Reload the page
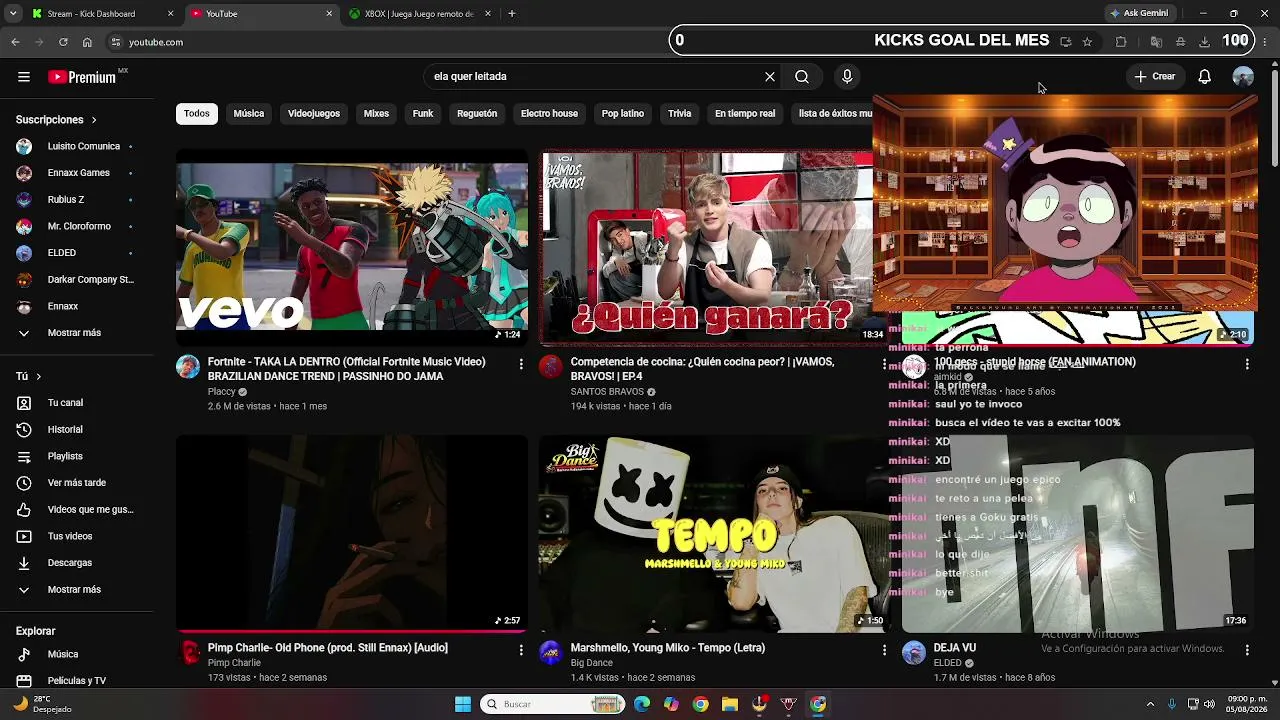1280x720 pixels. [63, 42]
